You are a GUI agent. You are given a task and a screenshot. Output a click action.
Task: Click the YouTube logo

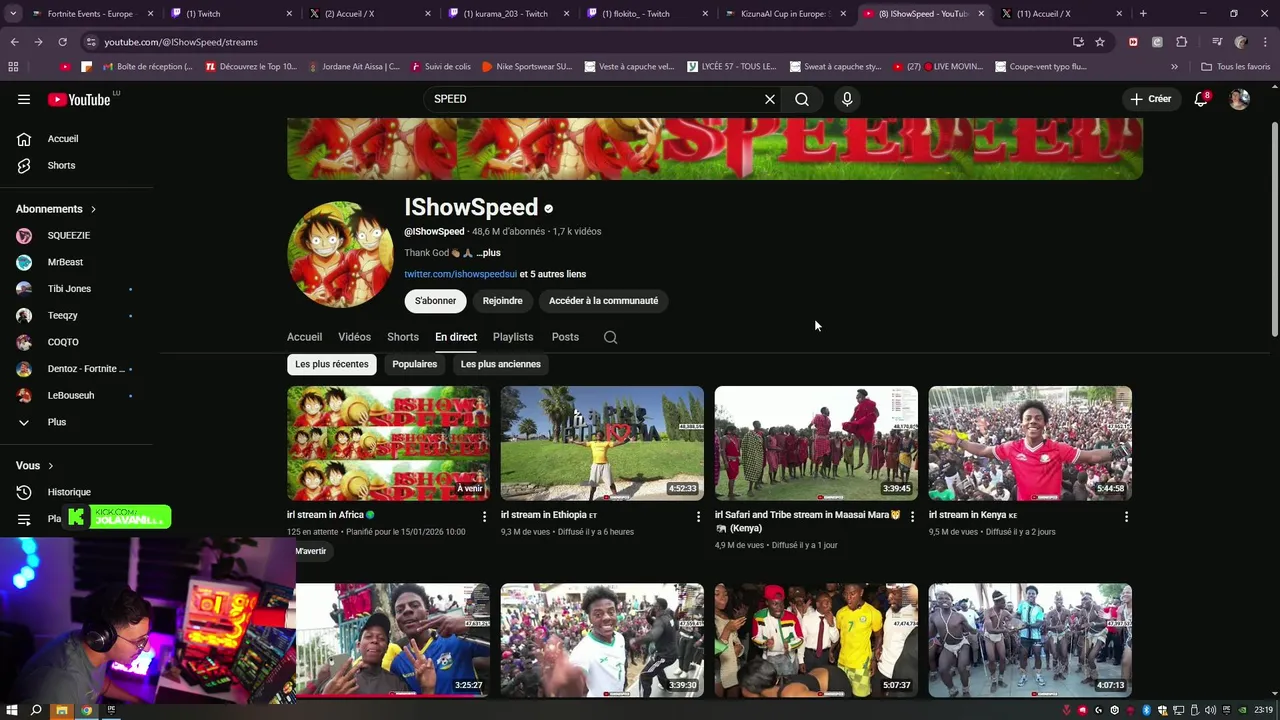point(79,99)
